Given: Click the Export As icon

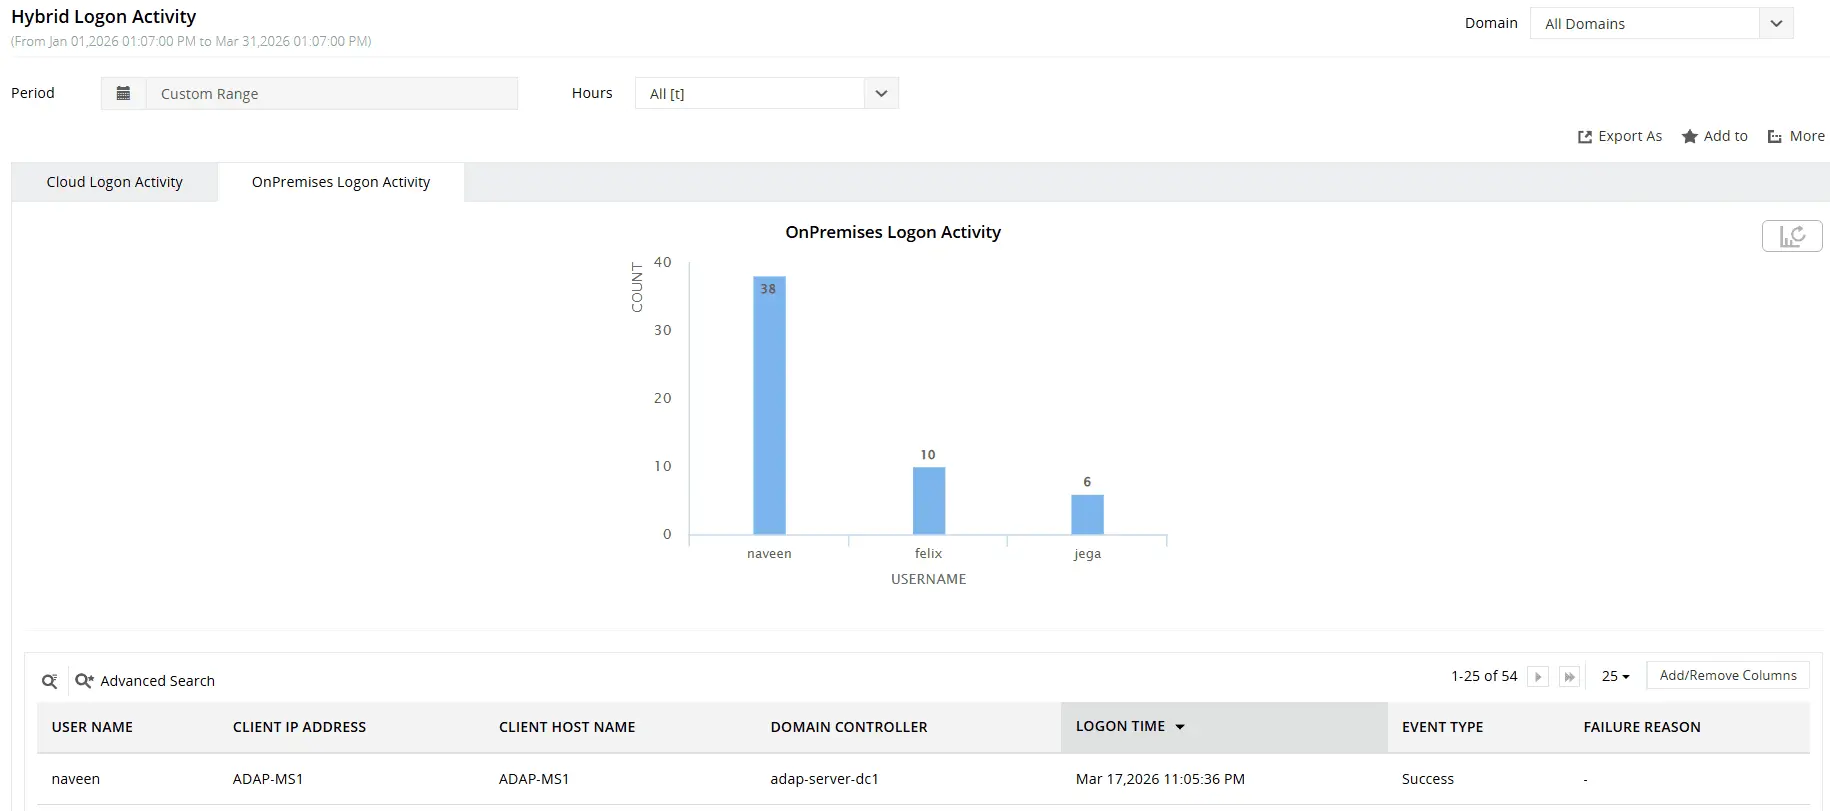Looking at the screenshot, I should [1585, 137].
